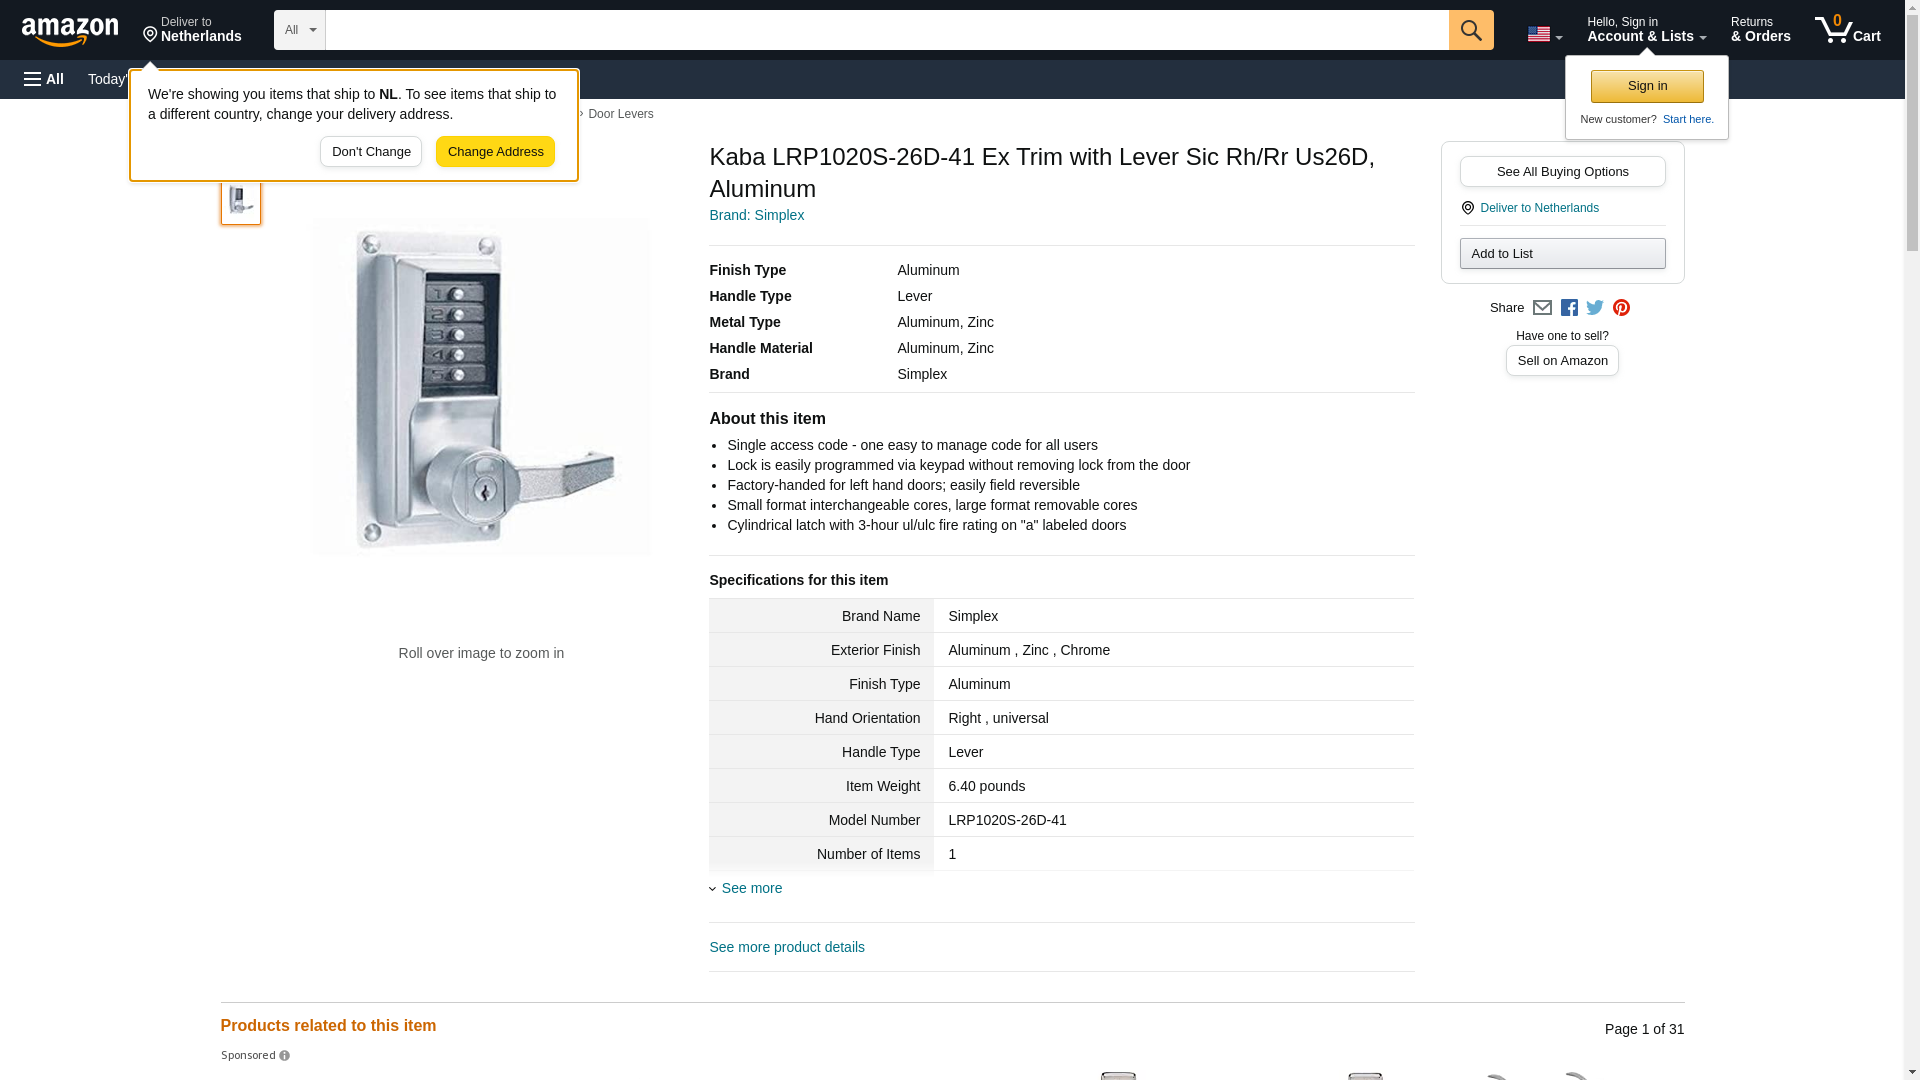Open the shopping cart icon

click(x=1848, y=30)
